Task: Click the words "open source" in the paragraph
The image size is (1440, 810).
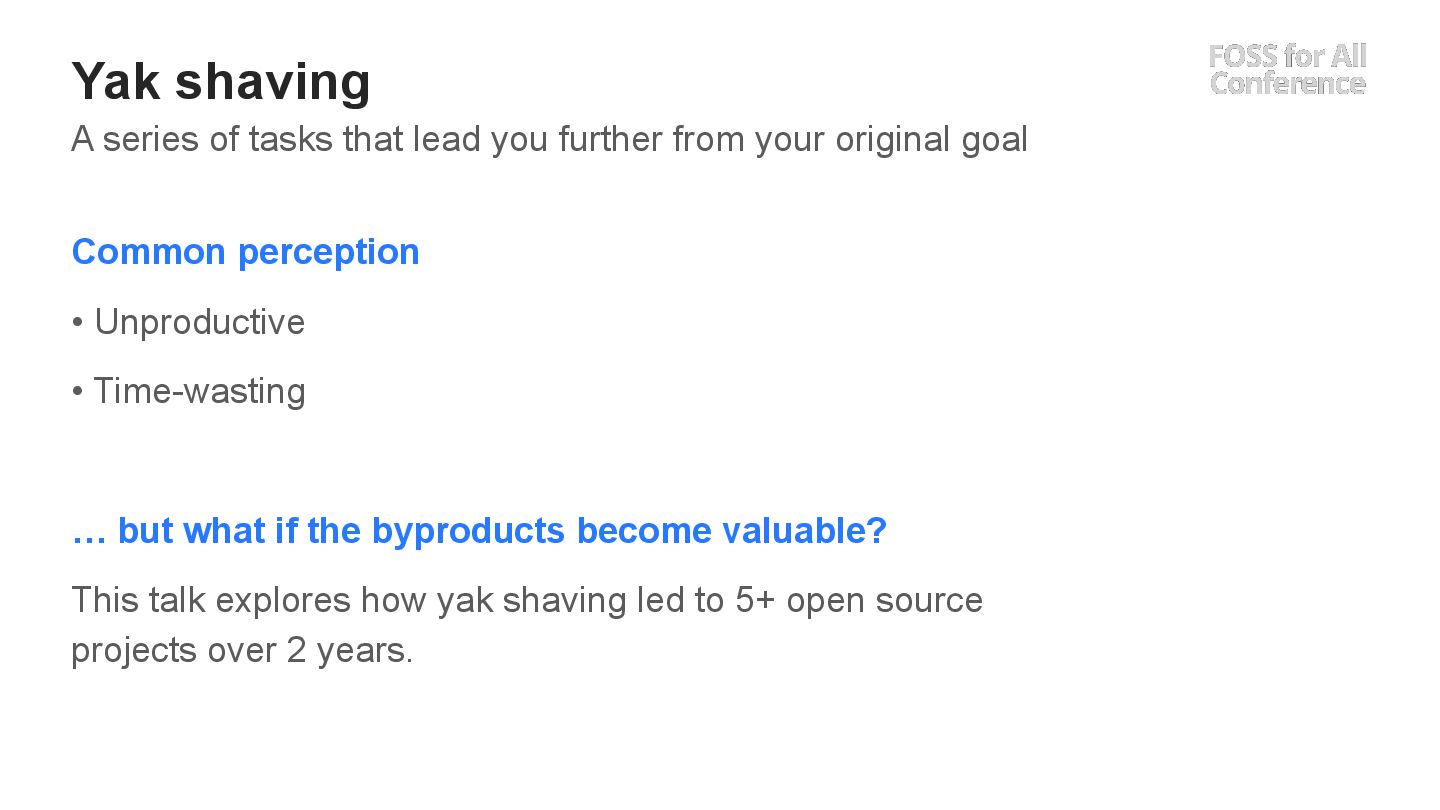Action: coord(885,602)
